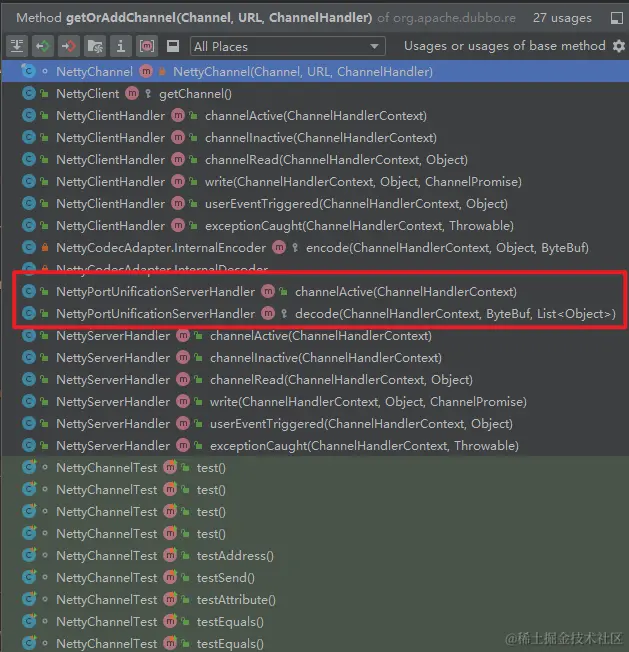Click method icon on NettyPortUnificationServerHandler decode row
This screenshot has height=652, width=629.
(x=268, y=314)
